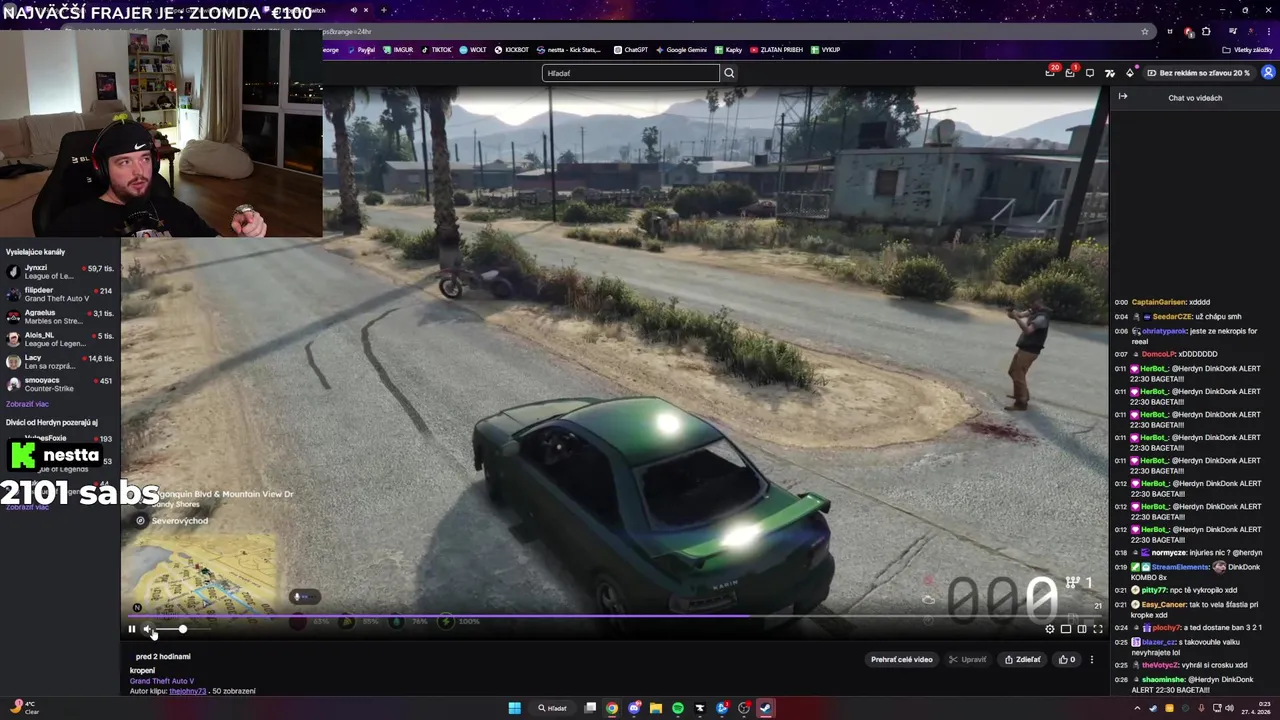The height and width of the screenshot is (720, 1280).
Task: Open the Twitch icon with 1 badge
Action: (1070, 73)
